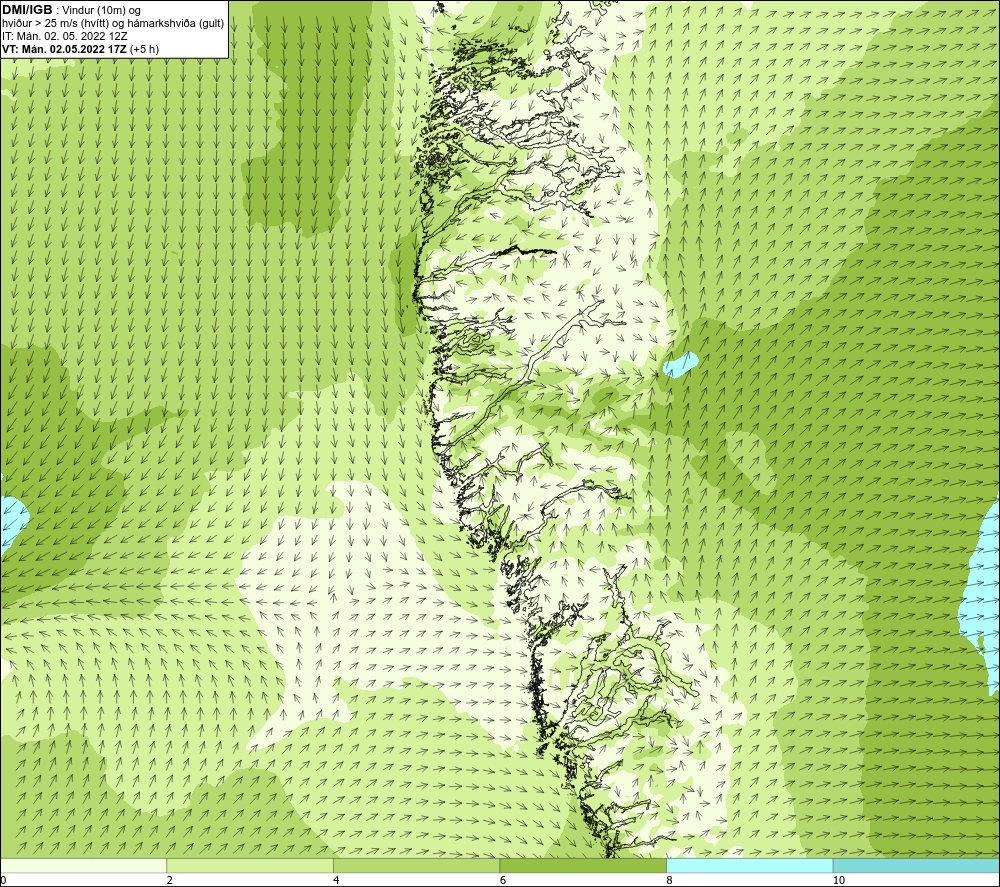Select the palest 0–2 m/s legend swatch
This screenshot has height=887, width=1000.
coord(84,865)
